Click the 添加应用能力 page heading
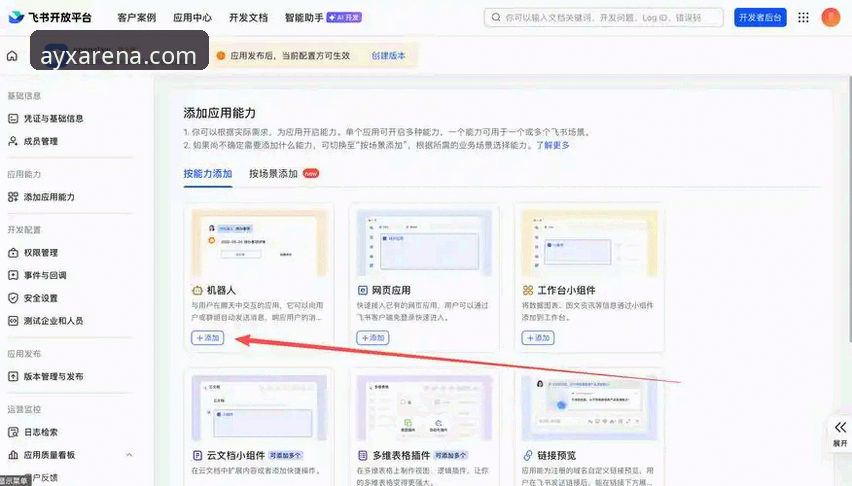The image size is (852, 486). coord(220,113)
